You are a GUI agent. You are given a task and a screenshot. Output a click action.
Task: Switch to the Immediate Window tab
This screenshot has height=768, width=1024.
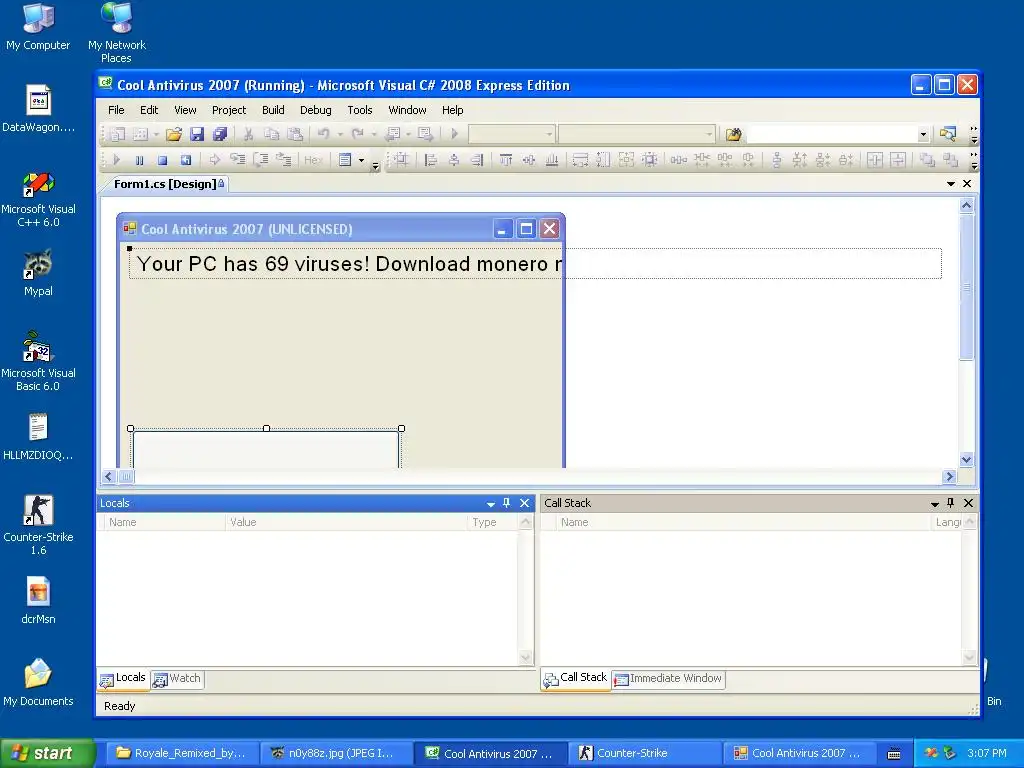pyautogui.click(x=669, y=679)
